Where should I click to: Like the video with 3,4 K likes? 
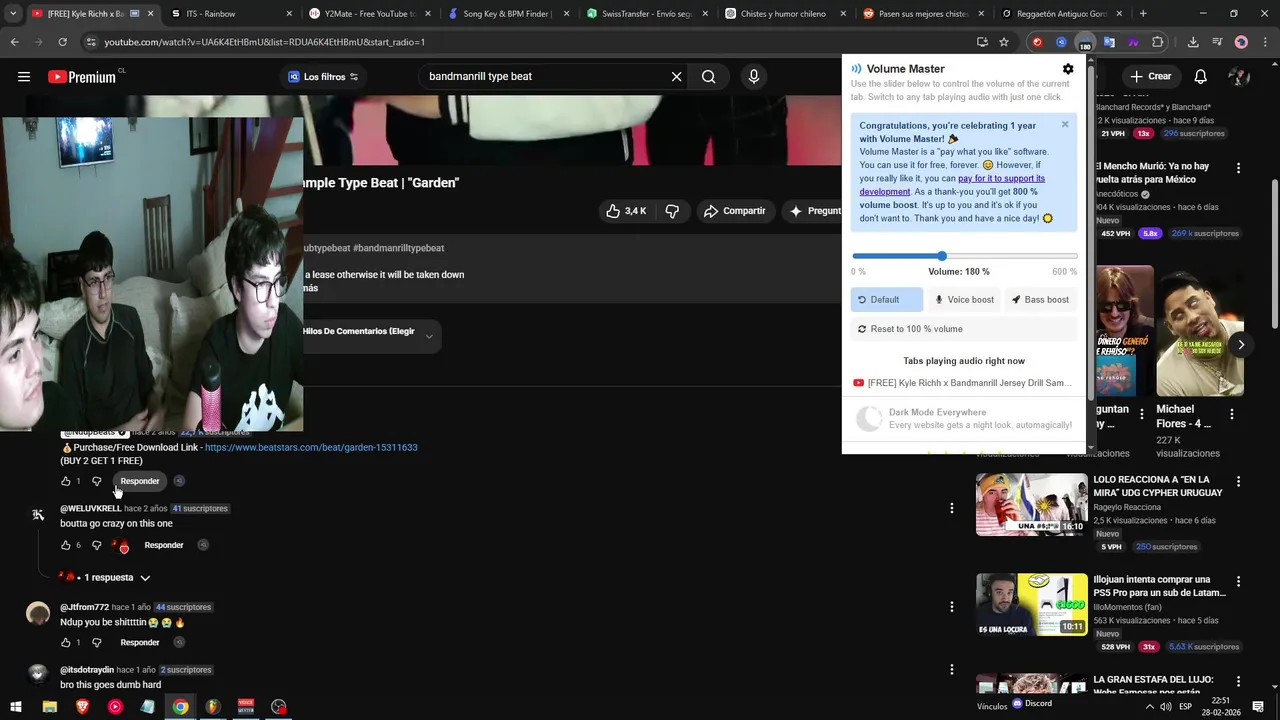(x=625, y=211)
